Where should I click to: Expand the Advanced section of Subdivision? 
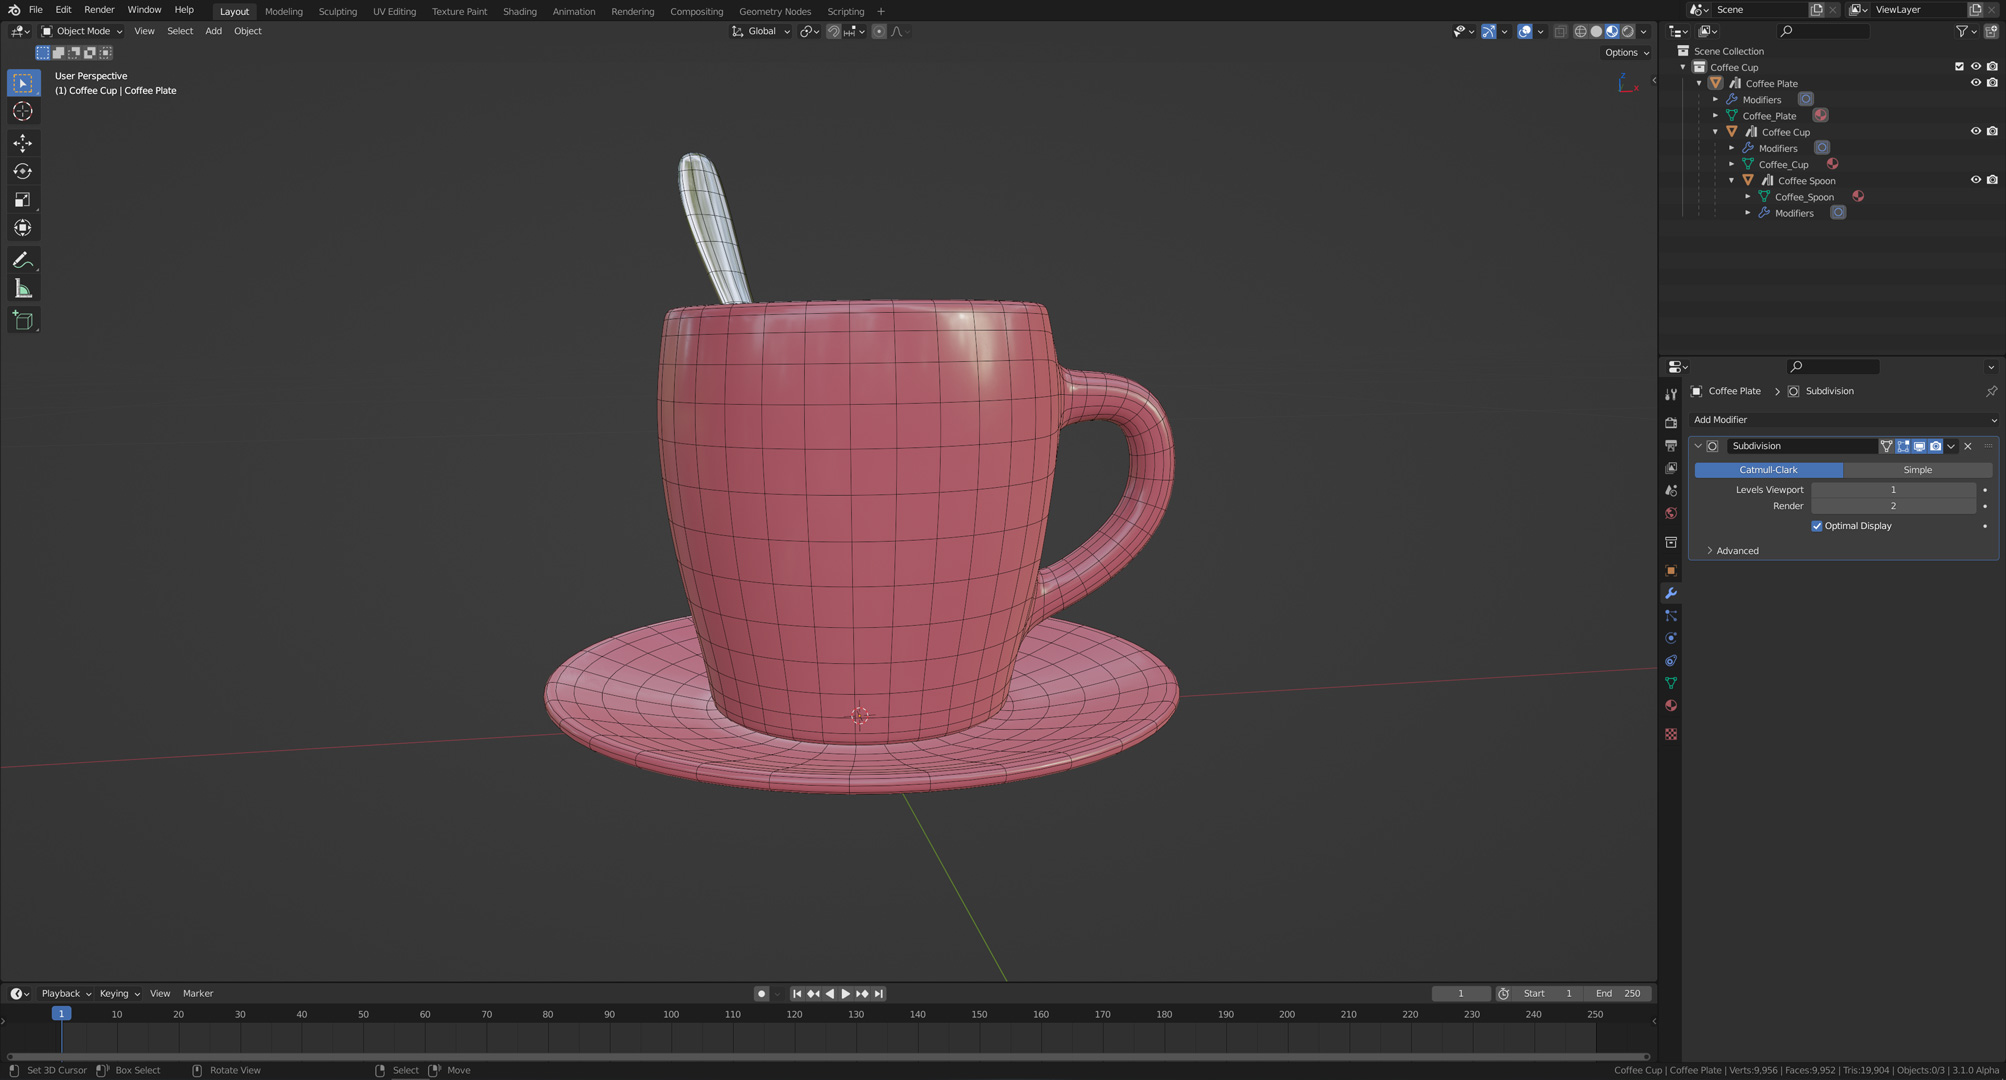(x=1737, y=550)
